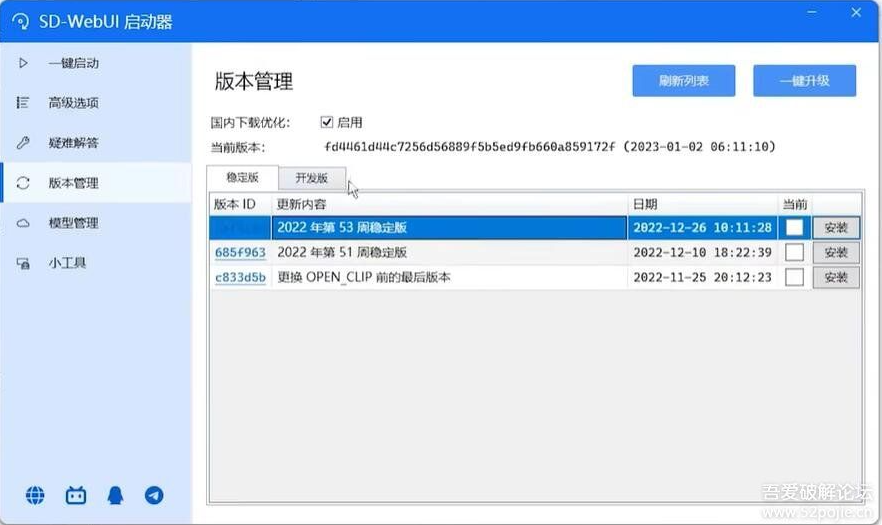This screenshot has width=882, height=525.
Task: Open the c833d5b version ID link
Action: coord(240,277)
